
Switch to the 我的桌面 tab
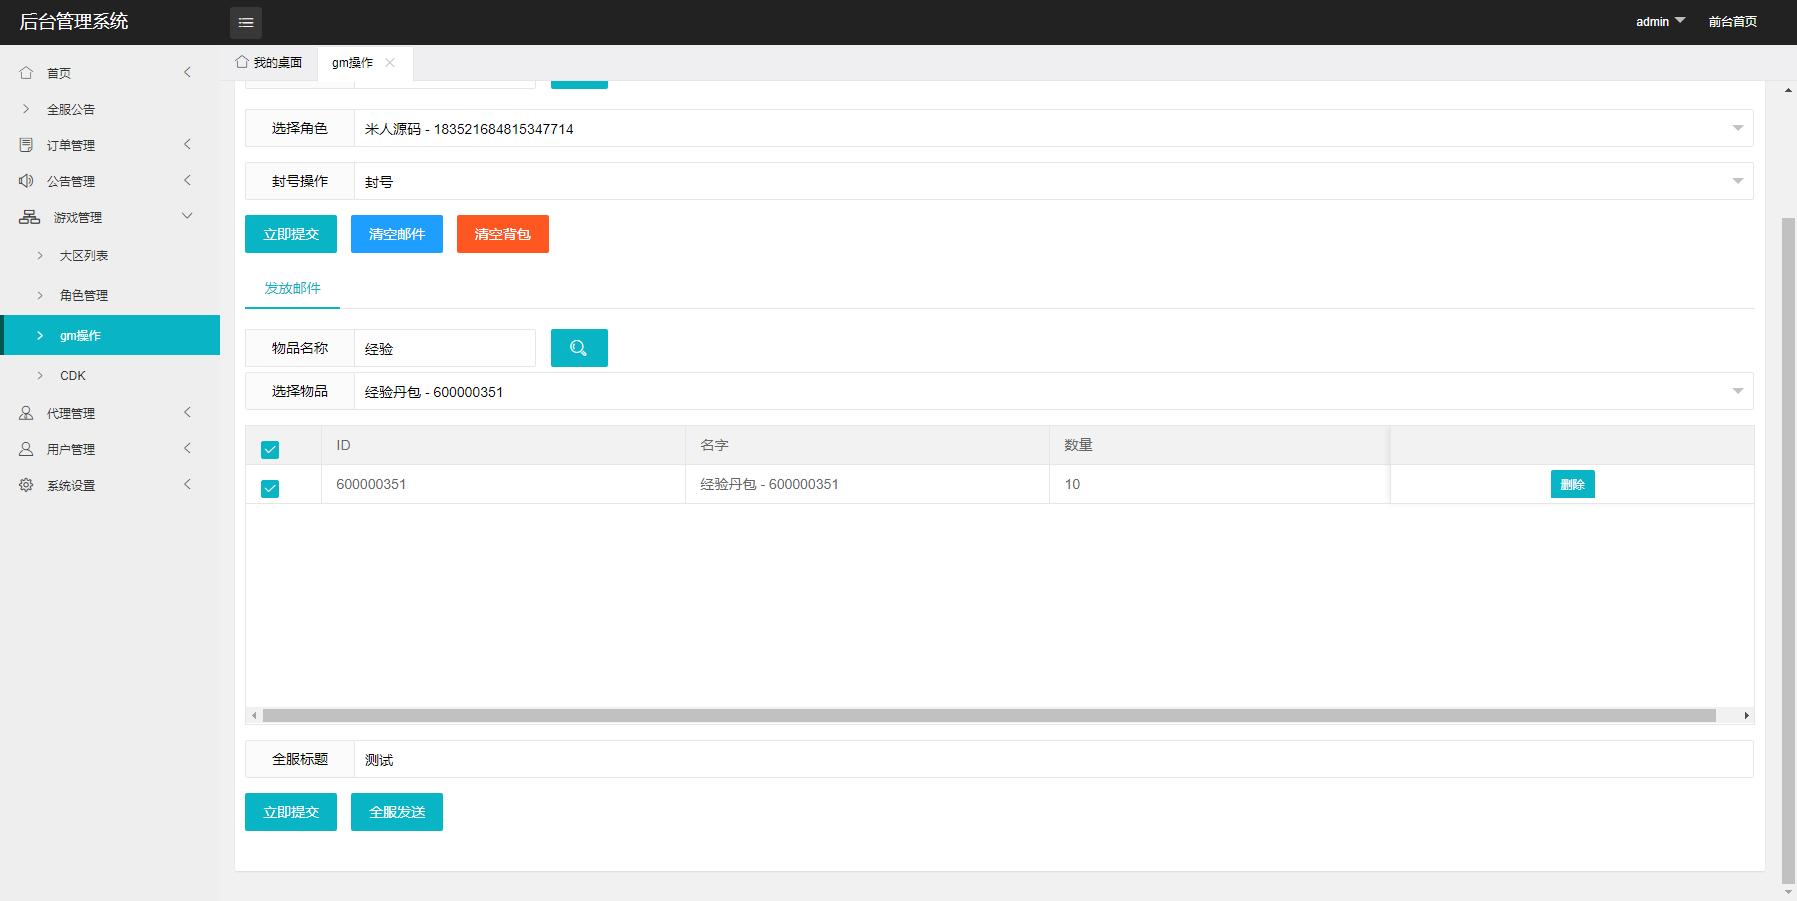[x=269, y=62]
